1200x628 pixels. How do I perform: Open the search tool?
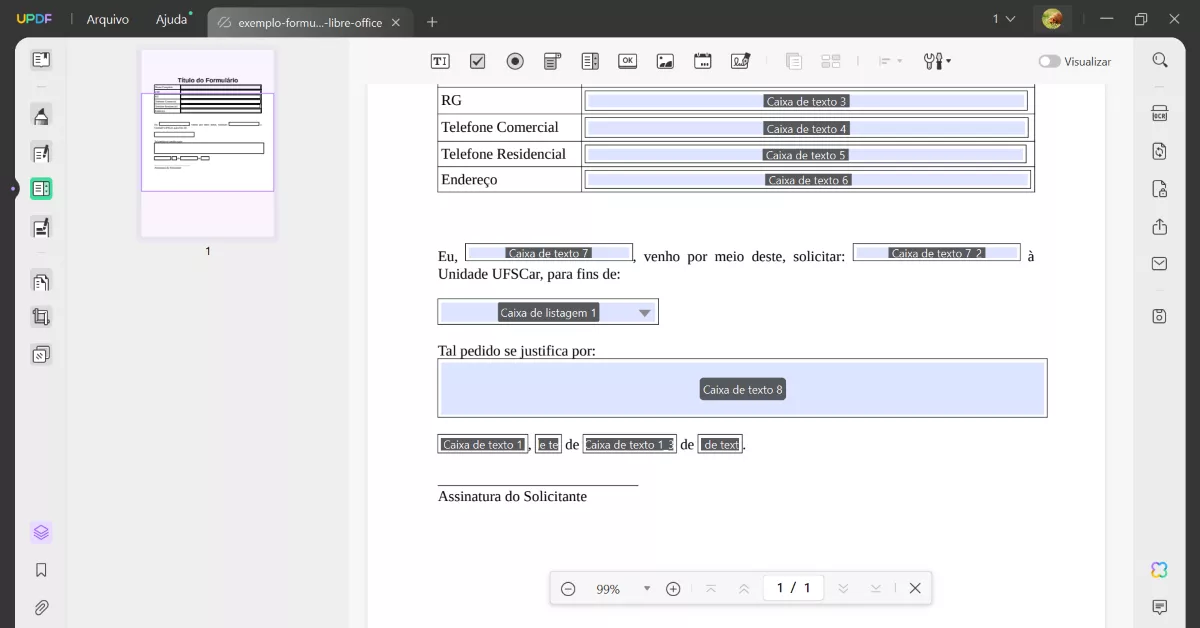[1158, 60]
